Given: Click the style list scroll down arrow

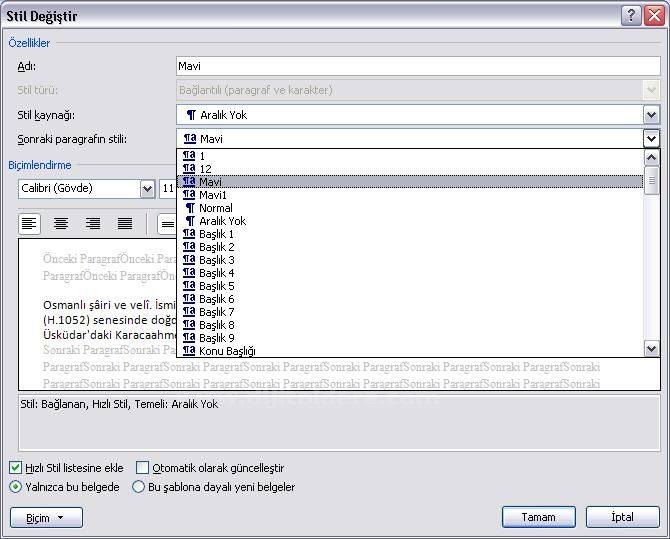Looking at the screenshot, I should 651,349.
